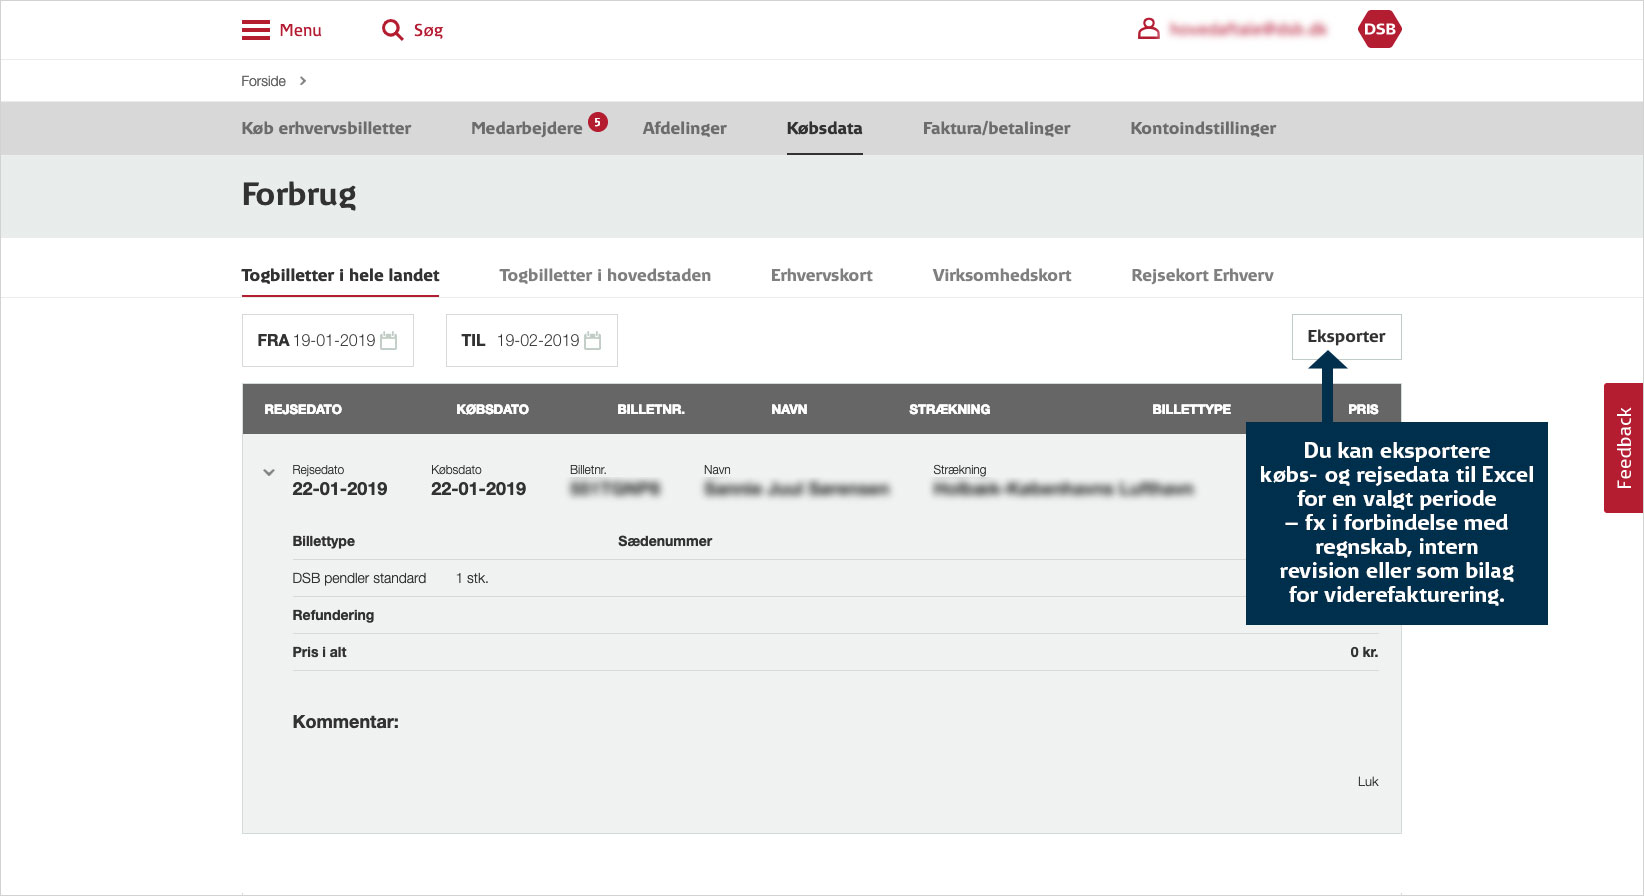Click the Forside breadcrumb link
This screenshot has height=896, width=1644.
pyautogui.click(x=263, y=81)
